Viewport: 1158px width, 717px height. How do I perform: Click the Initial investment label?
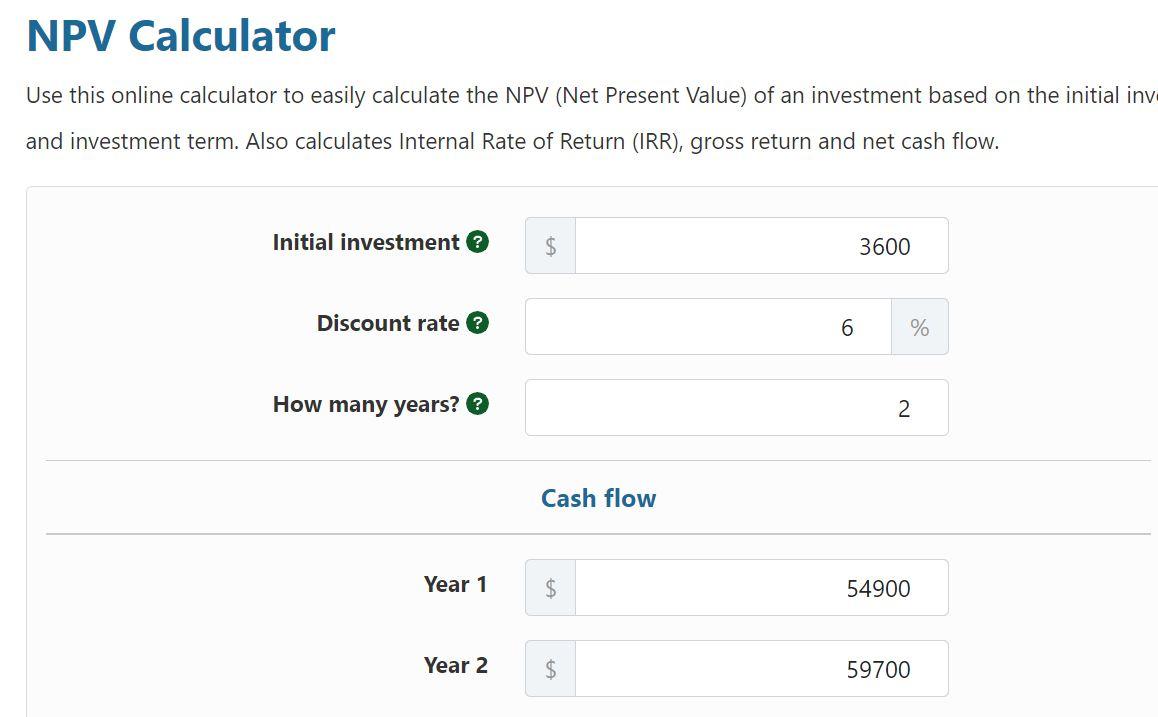366,241
